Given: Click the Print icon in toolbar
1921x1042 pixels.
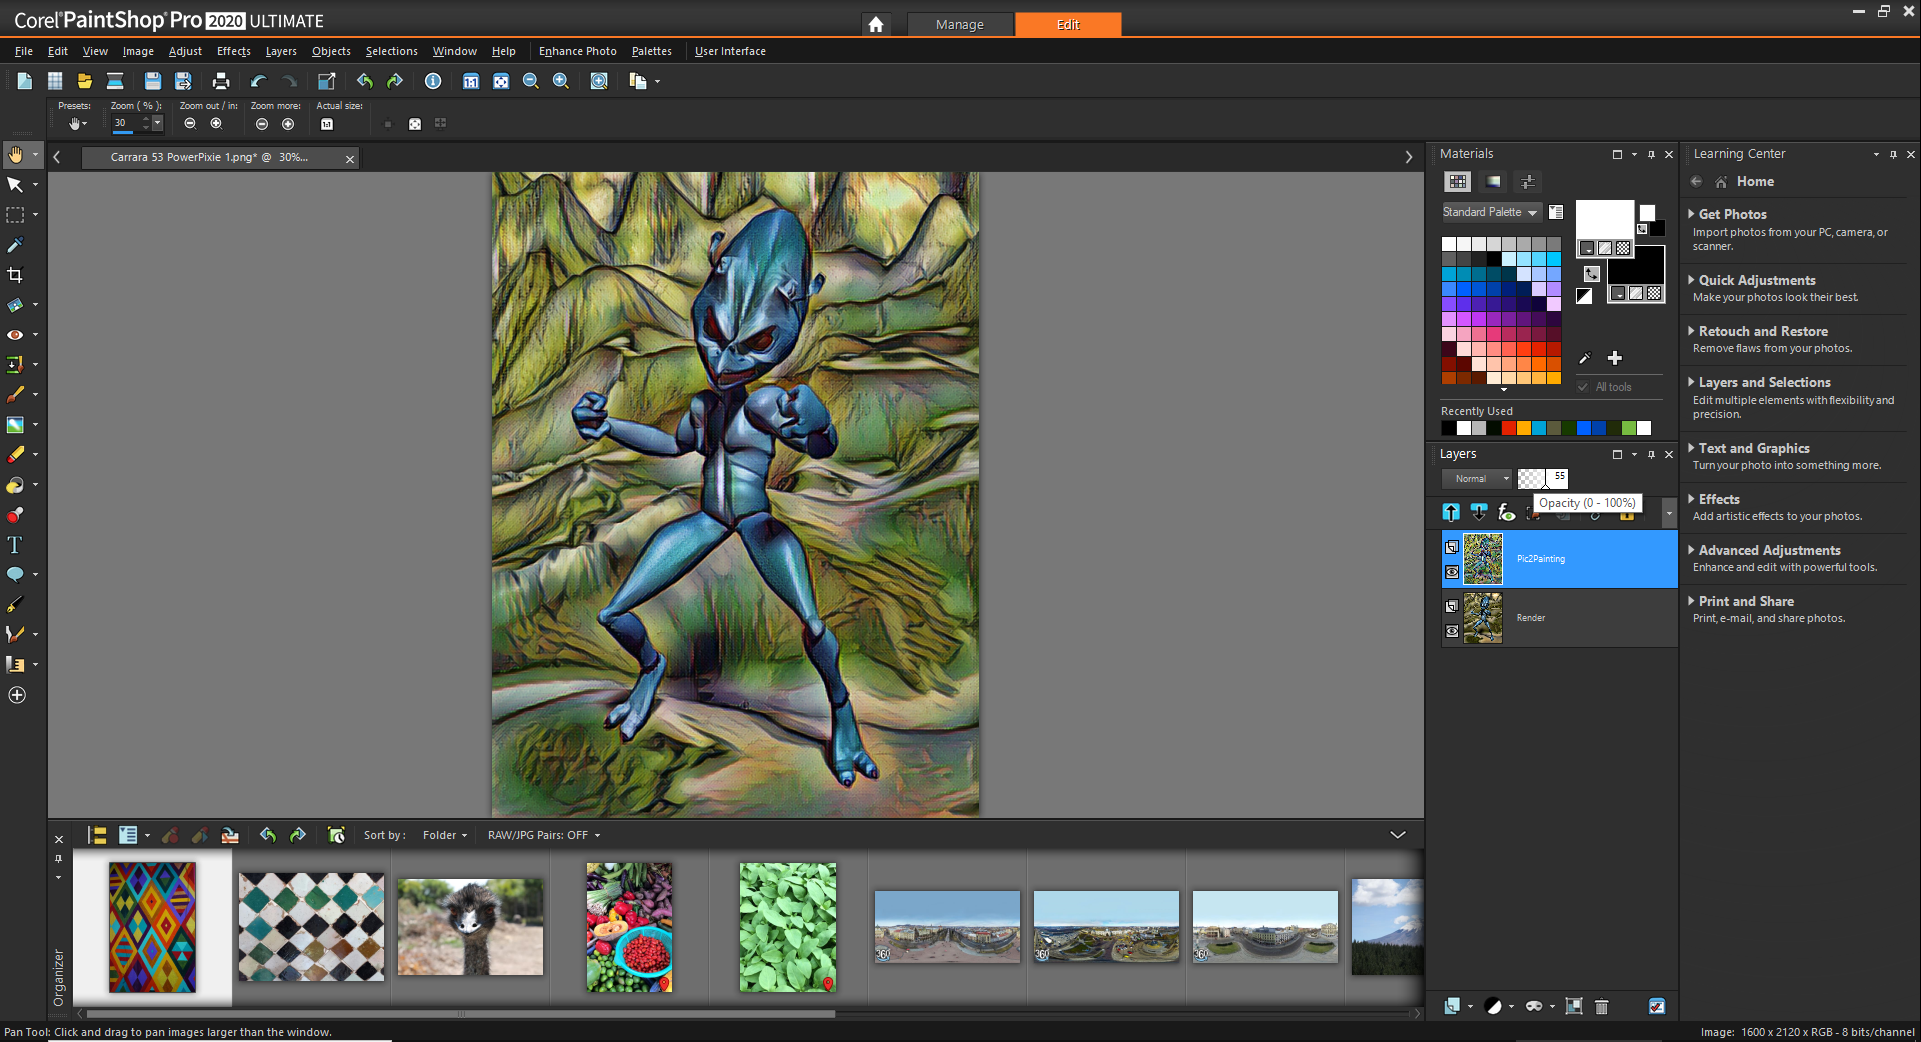Looking at the screenshot, I should pos(221,81).
